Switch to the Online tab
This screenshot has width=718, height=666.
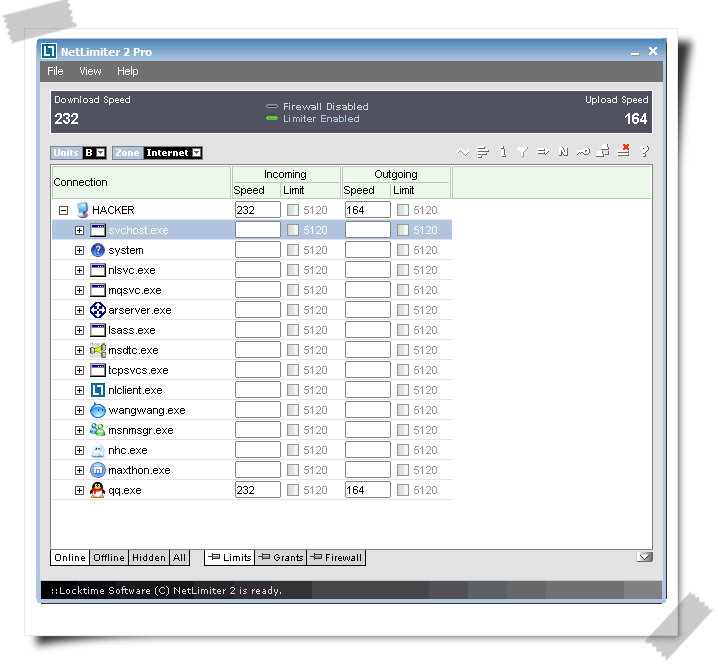pyautogui.click(x=70, y=558)
